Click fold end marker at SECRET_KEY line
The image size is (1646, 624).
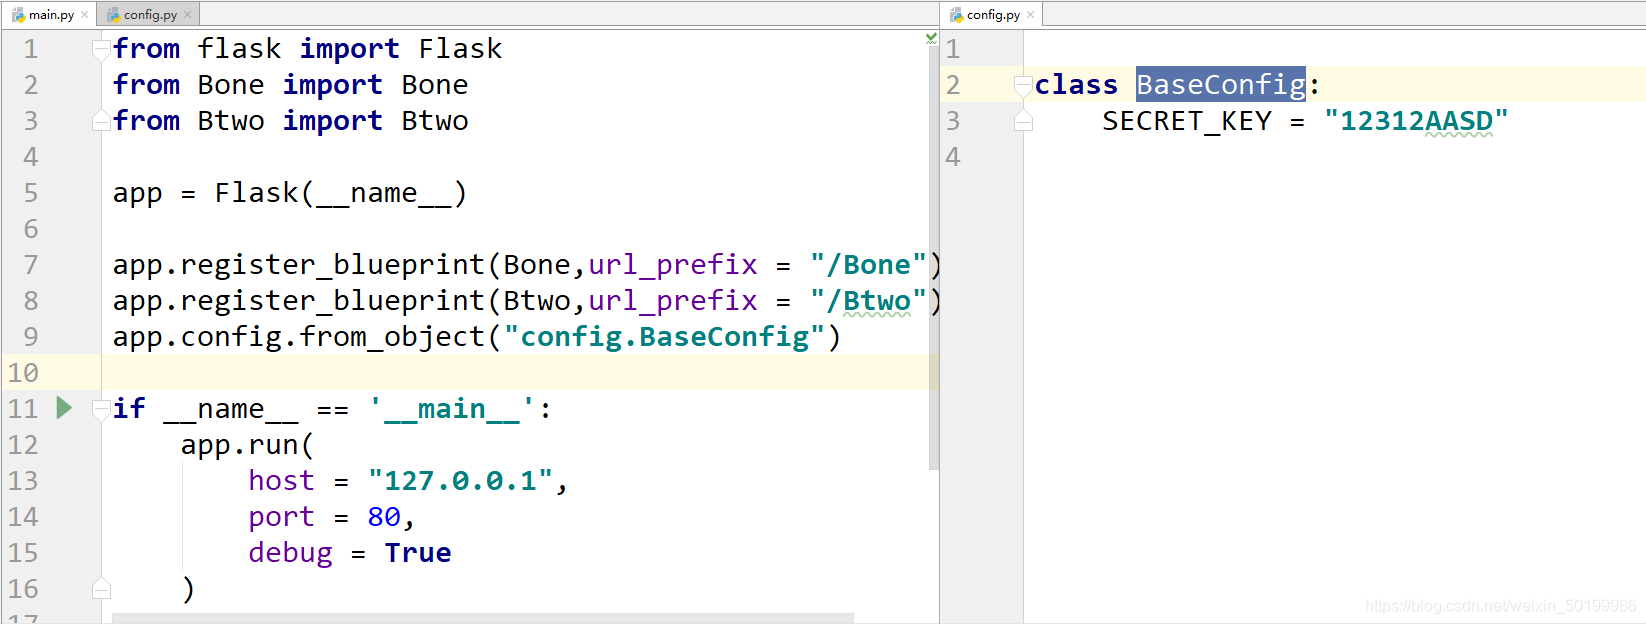(x=1023, y=121)
